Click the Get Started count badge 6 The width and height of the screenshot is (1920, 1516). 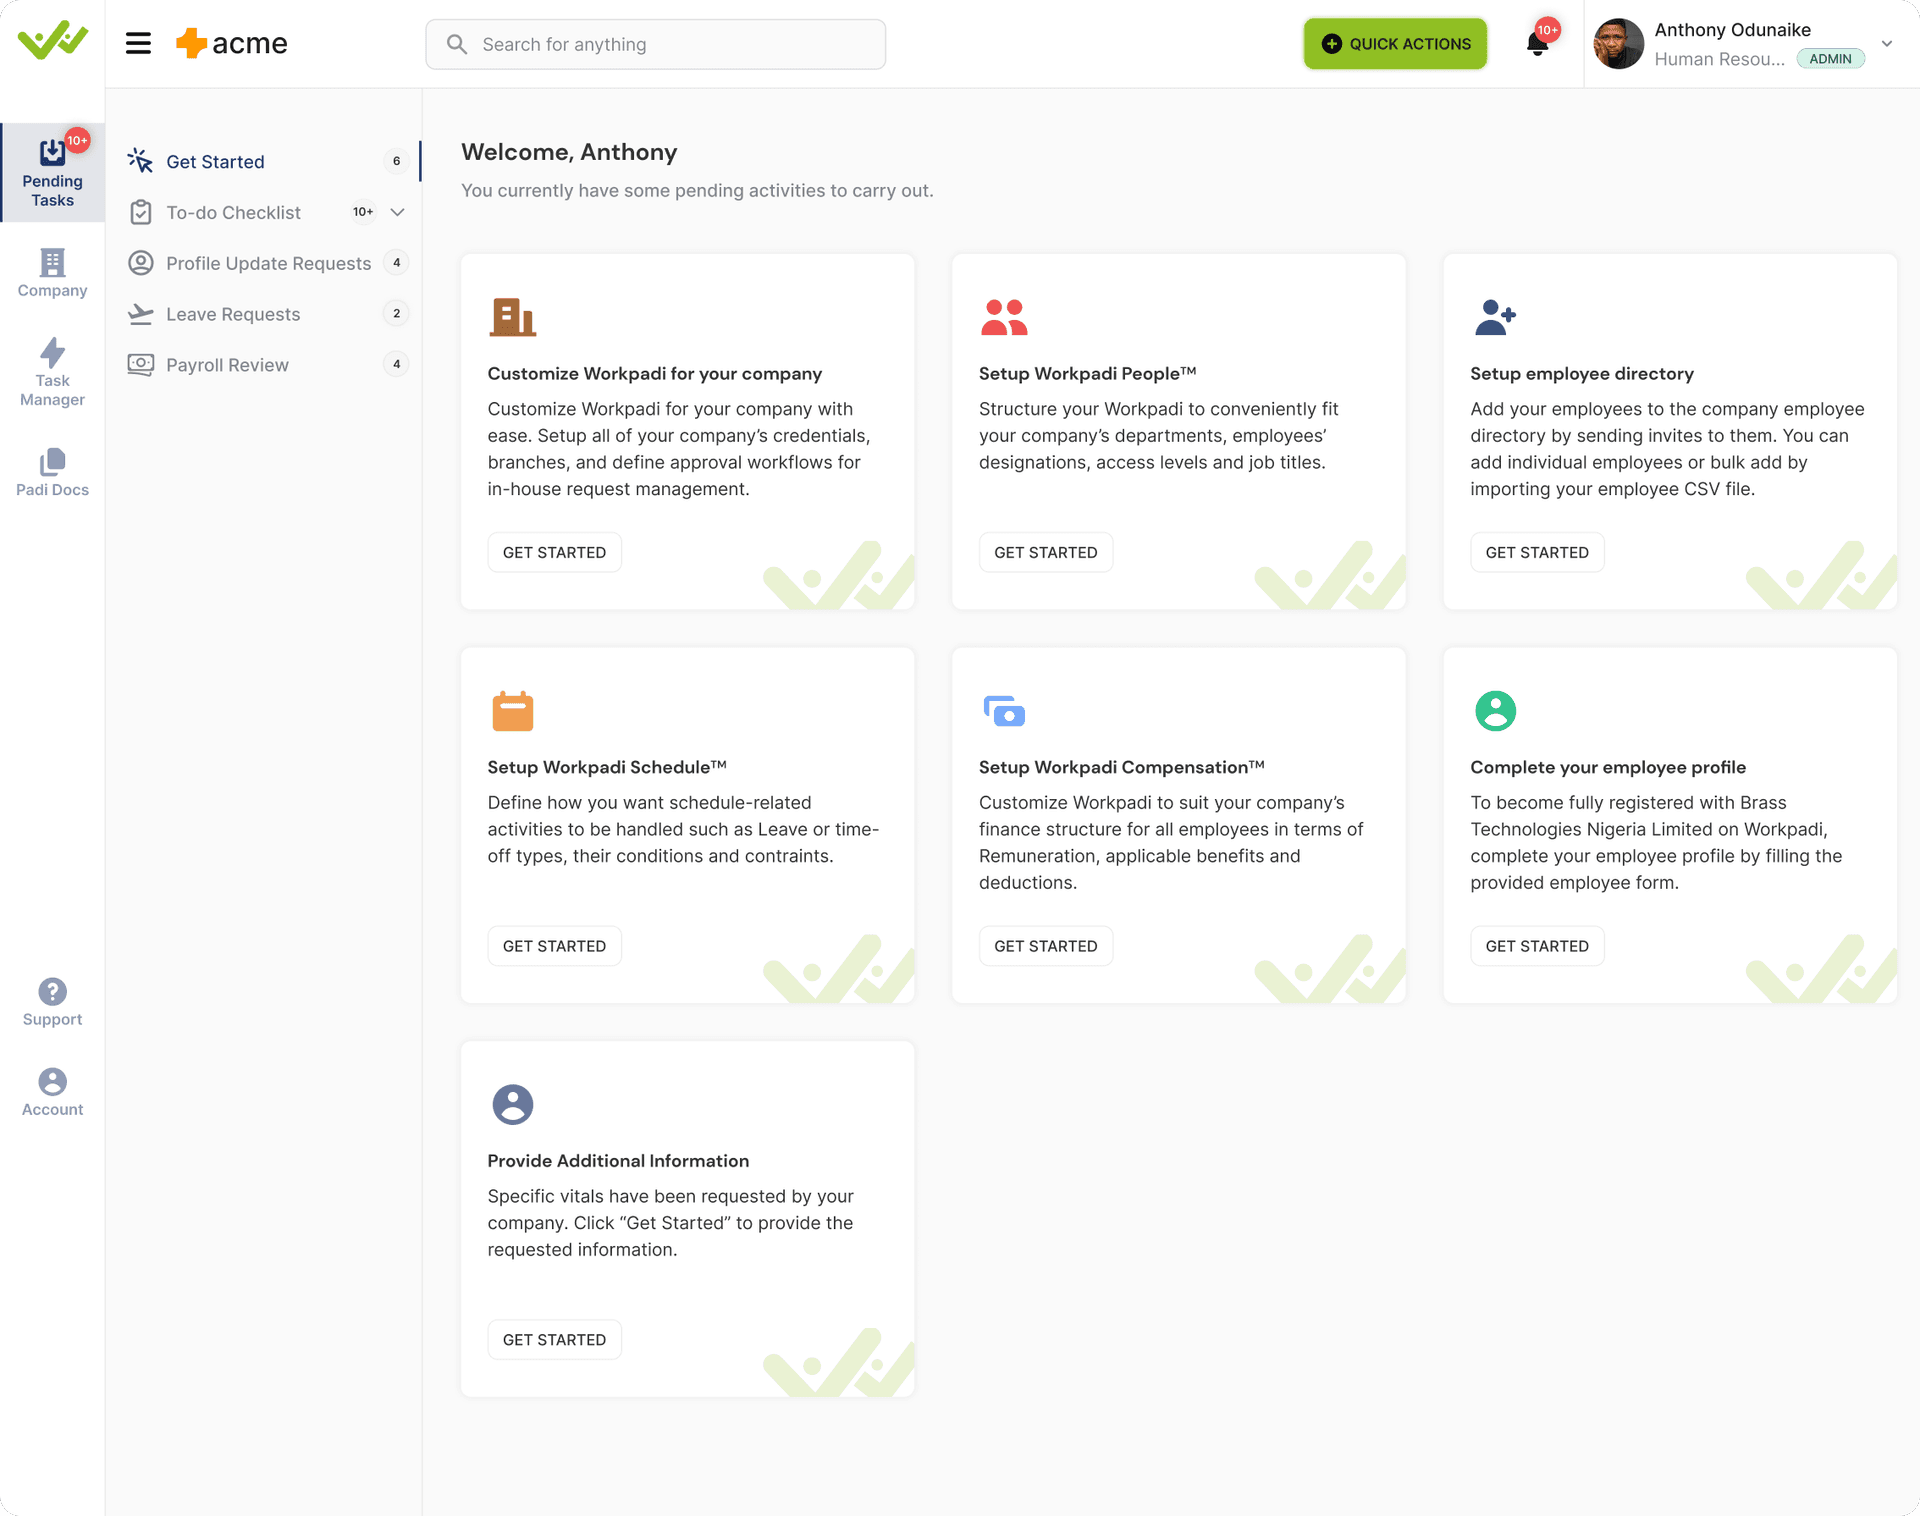pyautogui.click(x=396, y=161)
